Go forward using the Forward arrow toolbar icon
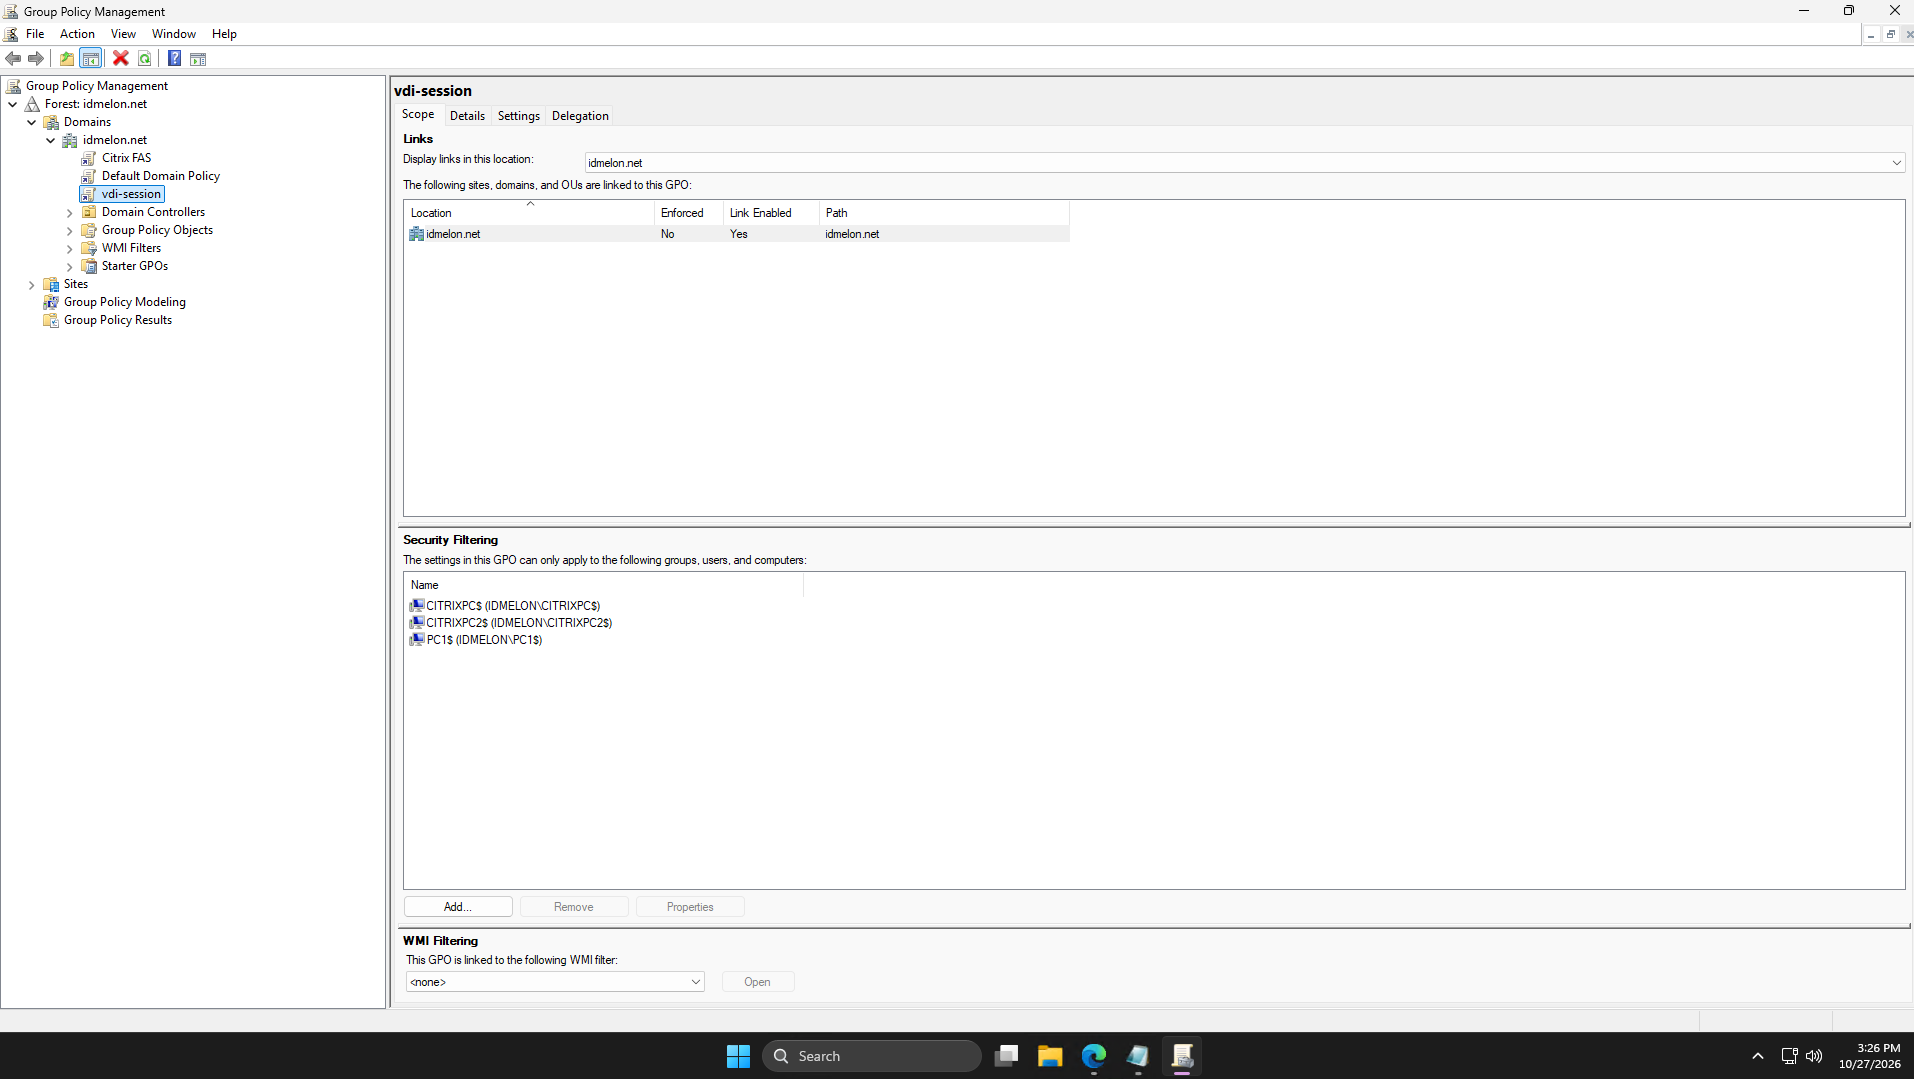The width and height of the screenshot is (1914, 1079). pyautogui.click(x=36, y=59)
